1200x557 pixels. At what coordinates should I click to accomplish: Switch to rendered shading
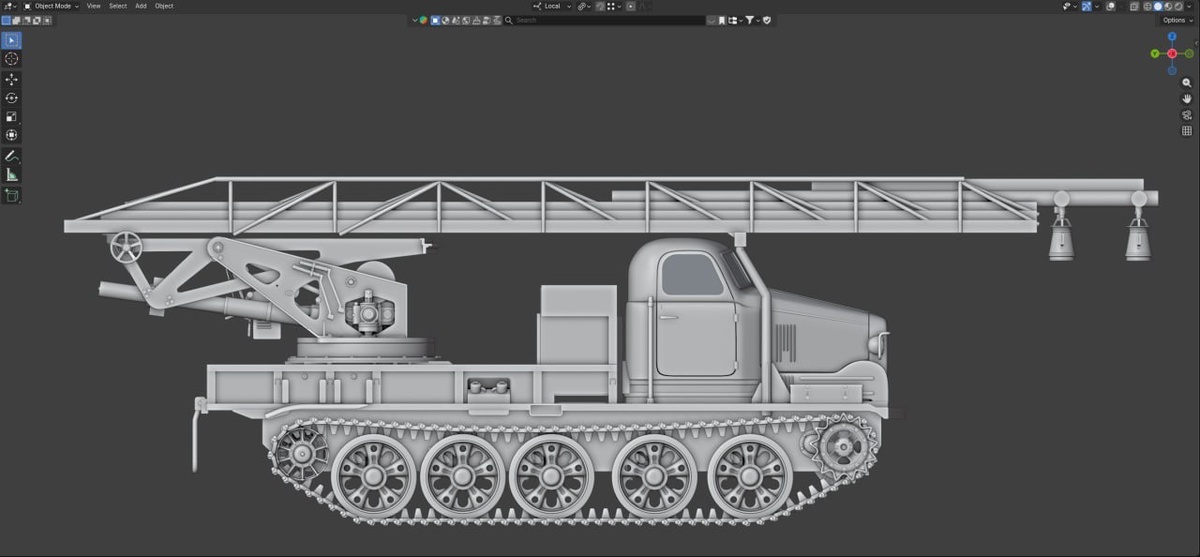[x=1178, y=6]
